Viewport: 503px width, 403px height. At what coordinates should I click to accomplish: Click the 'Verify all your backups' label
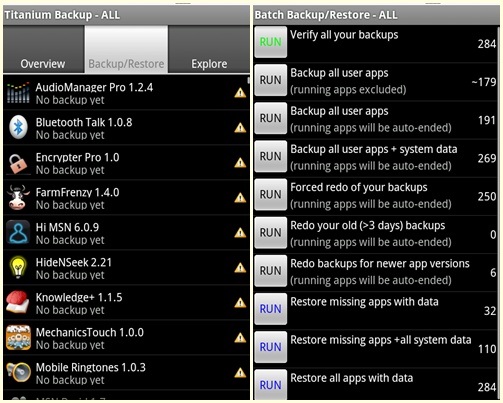[x=344, y=35]
